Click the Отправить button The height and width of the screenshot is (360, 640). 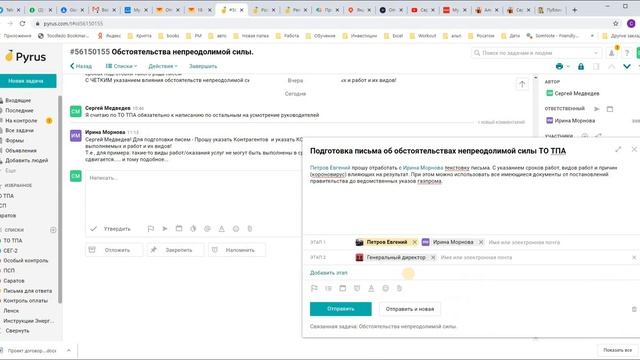pos(341,309)
